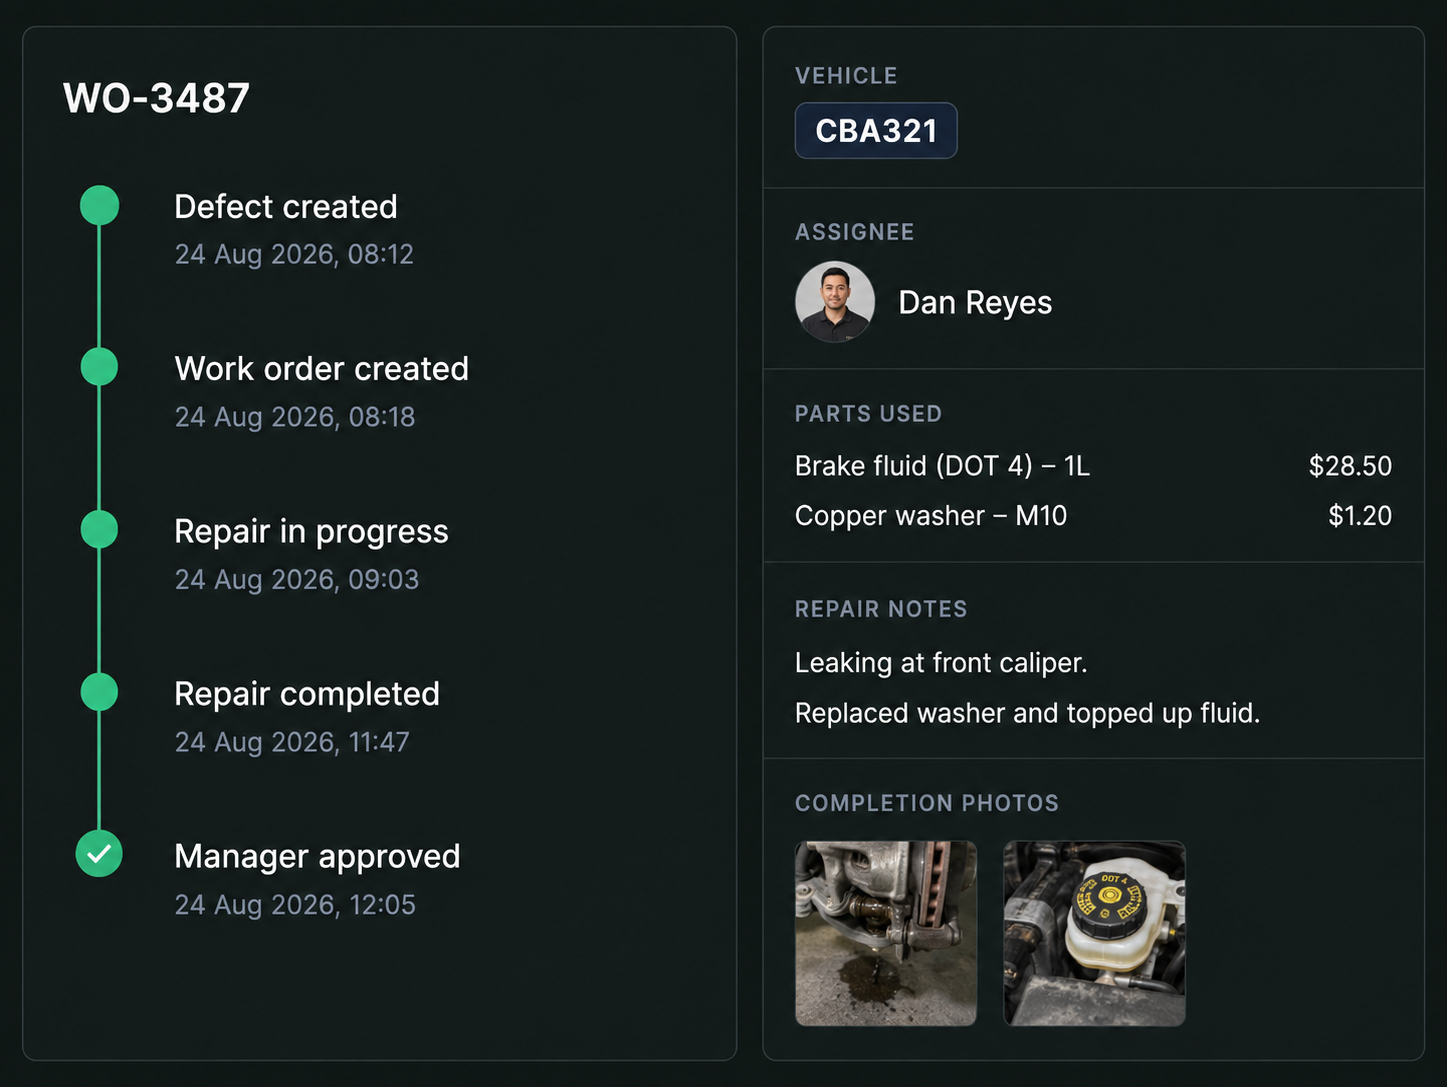
Task: Open the brake fluid reservoir photo
Action: point(1095,933)
